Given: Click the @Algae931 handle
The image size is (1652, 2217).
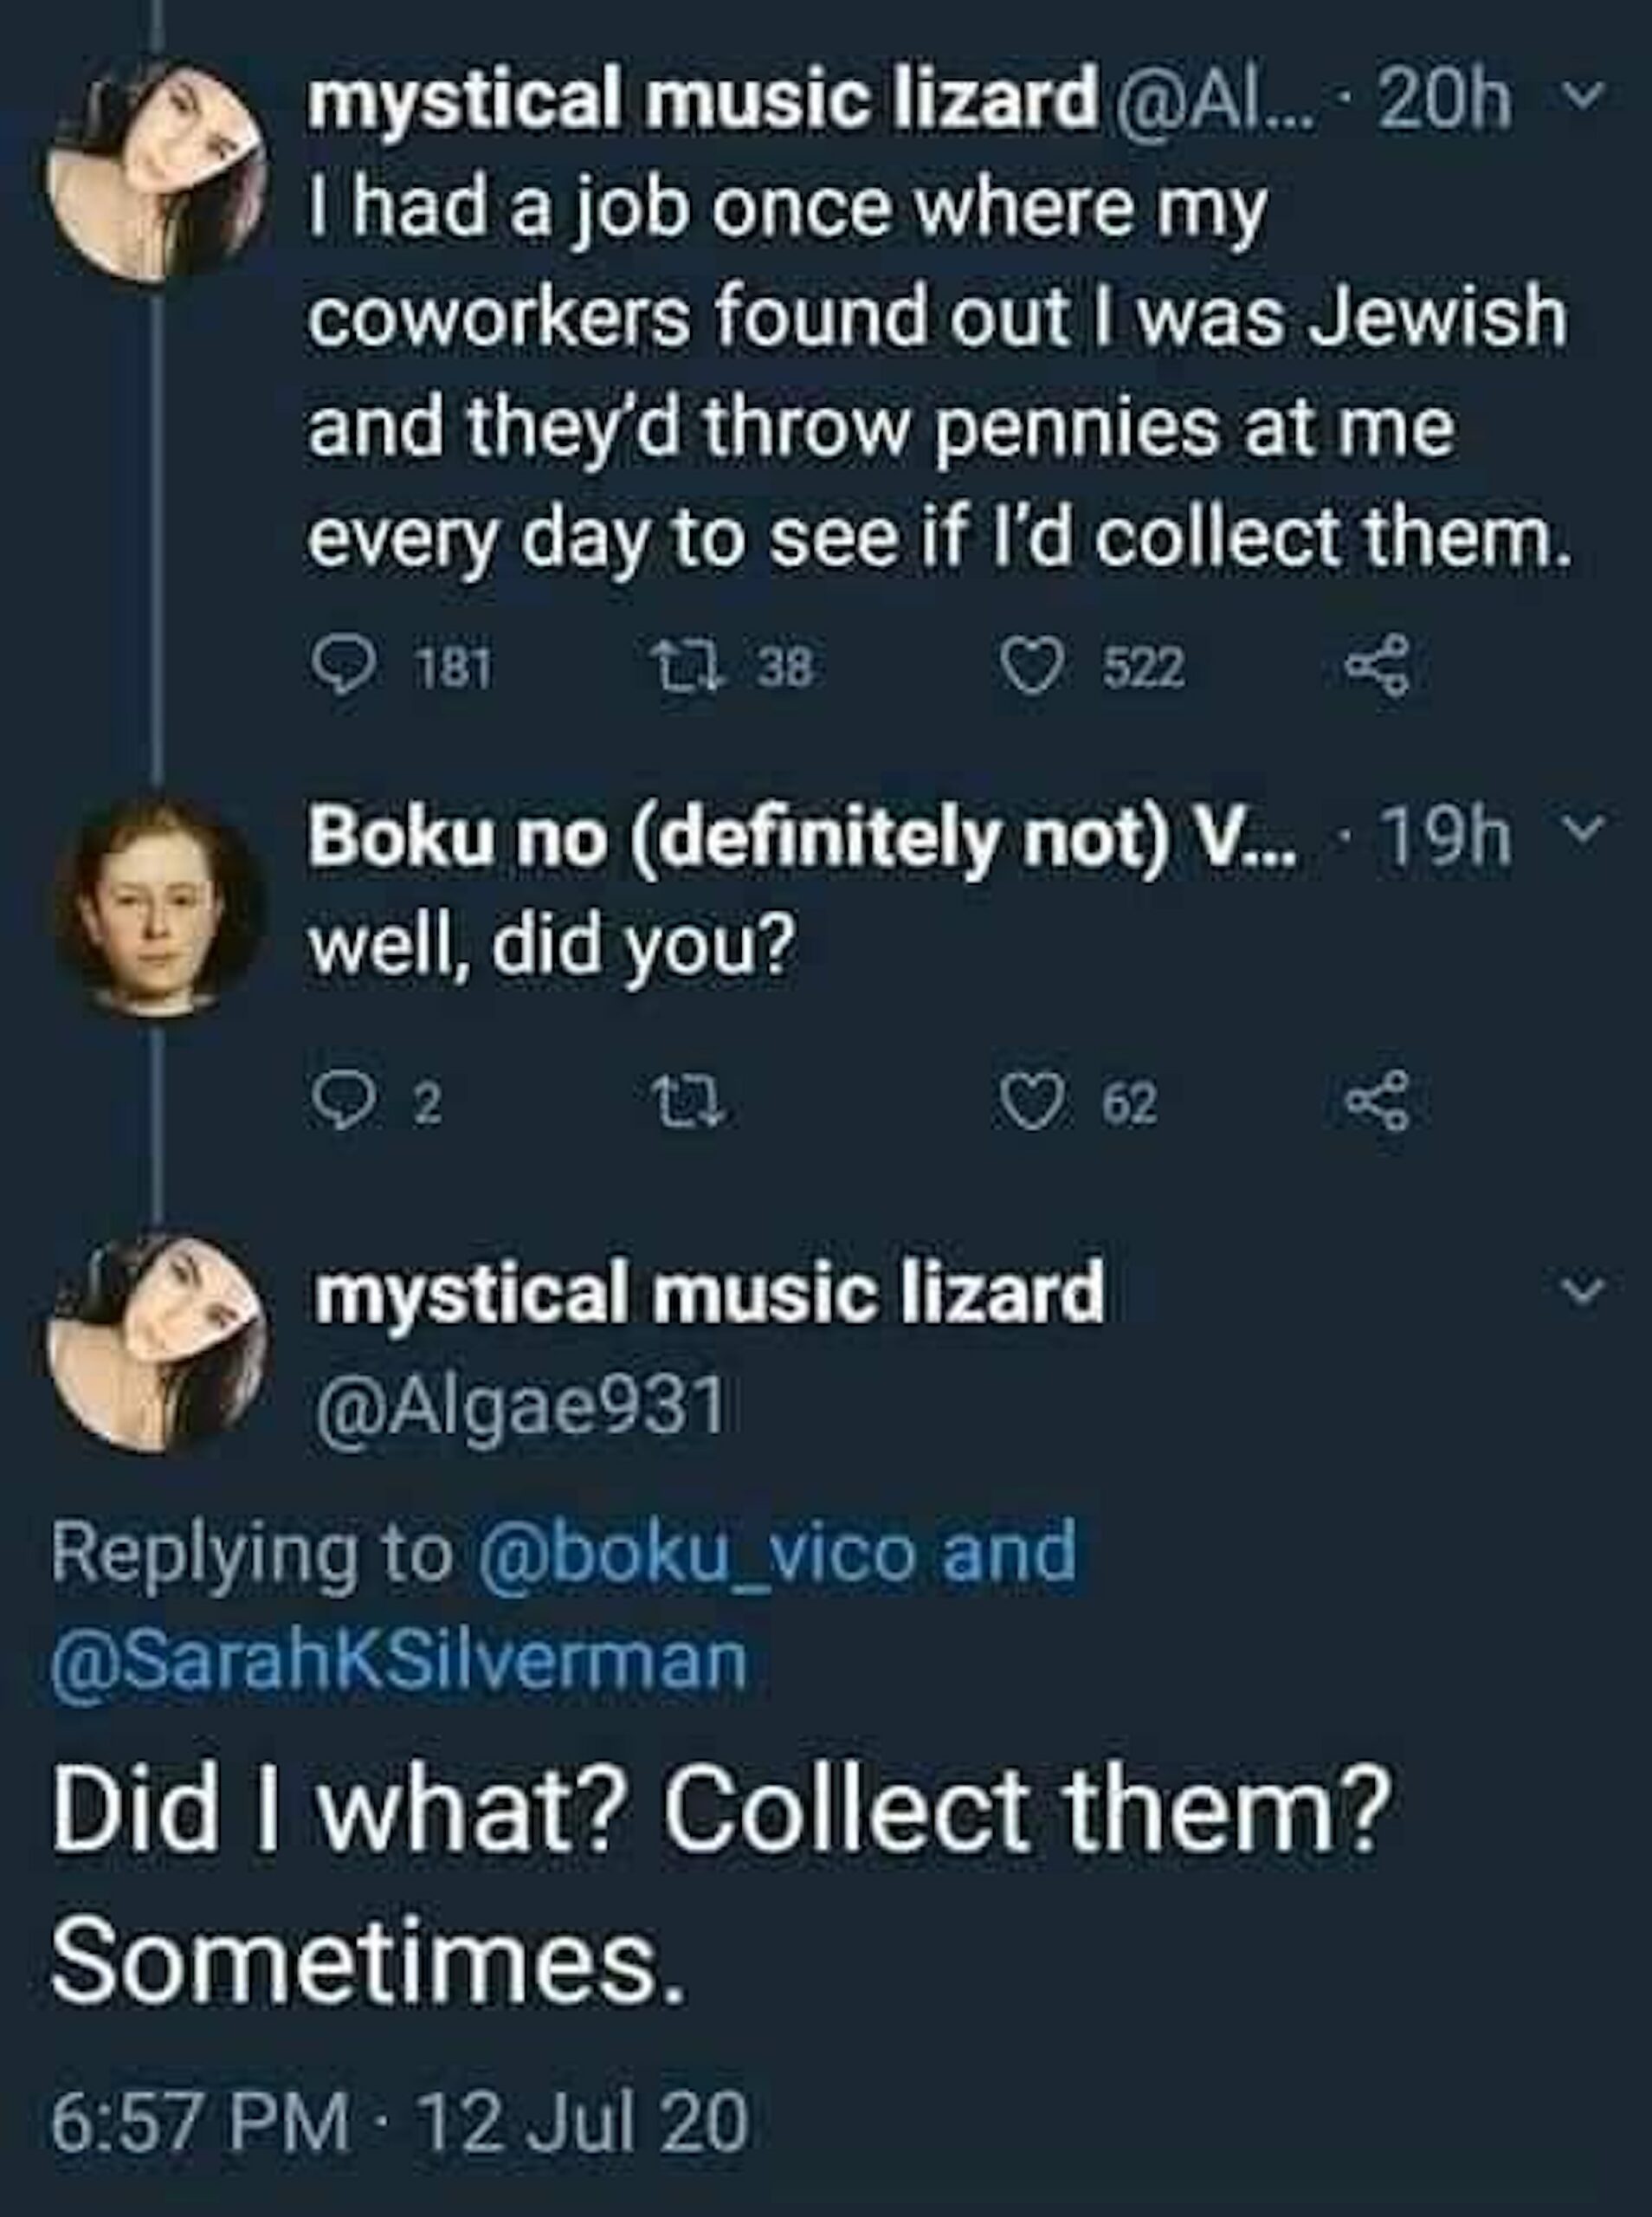Looking at the screenshot, I should [520, 1407].
